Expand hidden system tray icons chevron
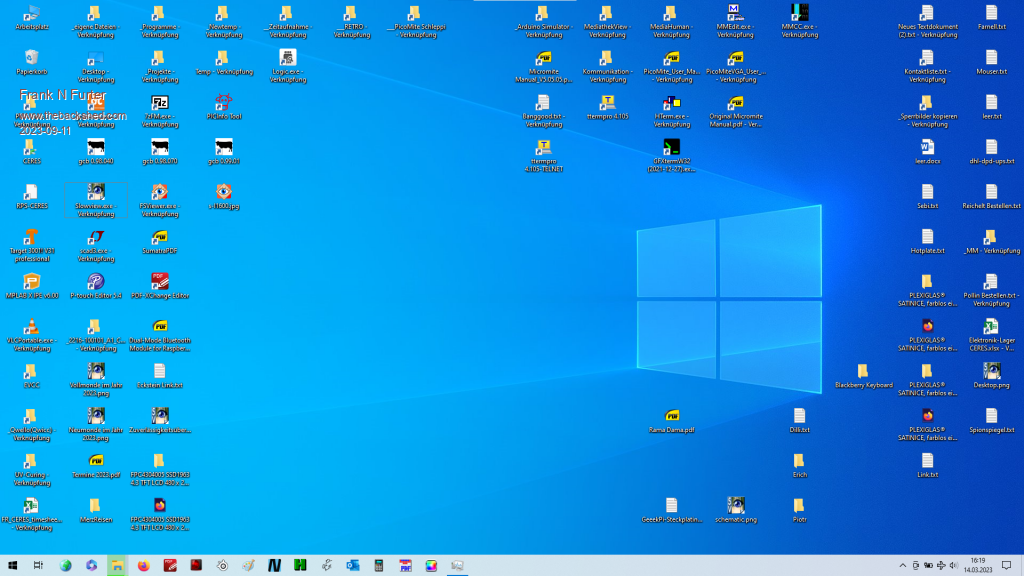Image resolution: width=1024 pixels, height=576 pixels. click(903, 566)
